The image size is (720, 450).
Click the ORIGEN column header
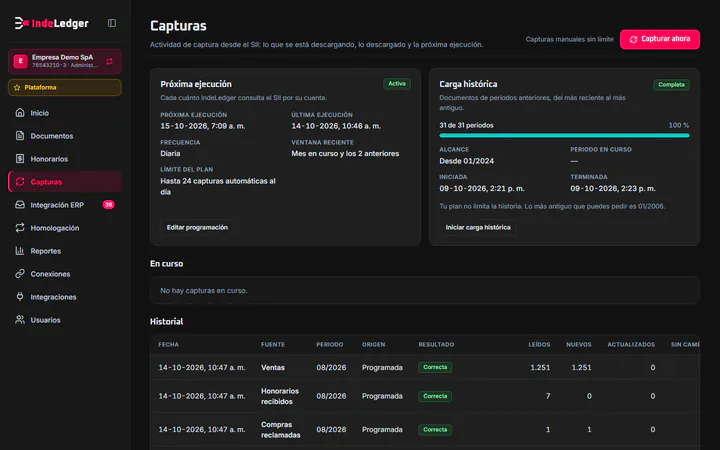coord(373,344)
